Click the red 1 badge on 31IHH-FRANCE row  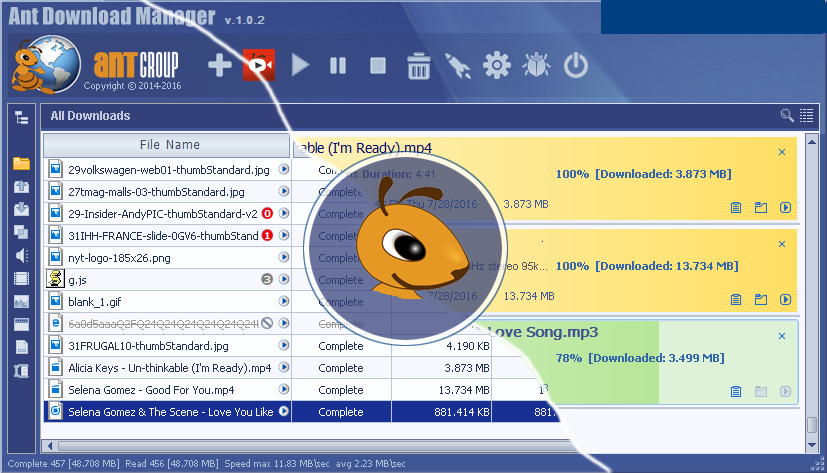point(267,235)
